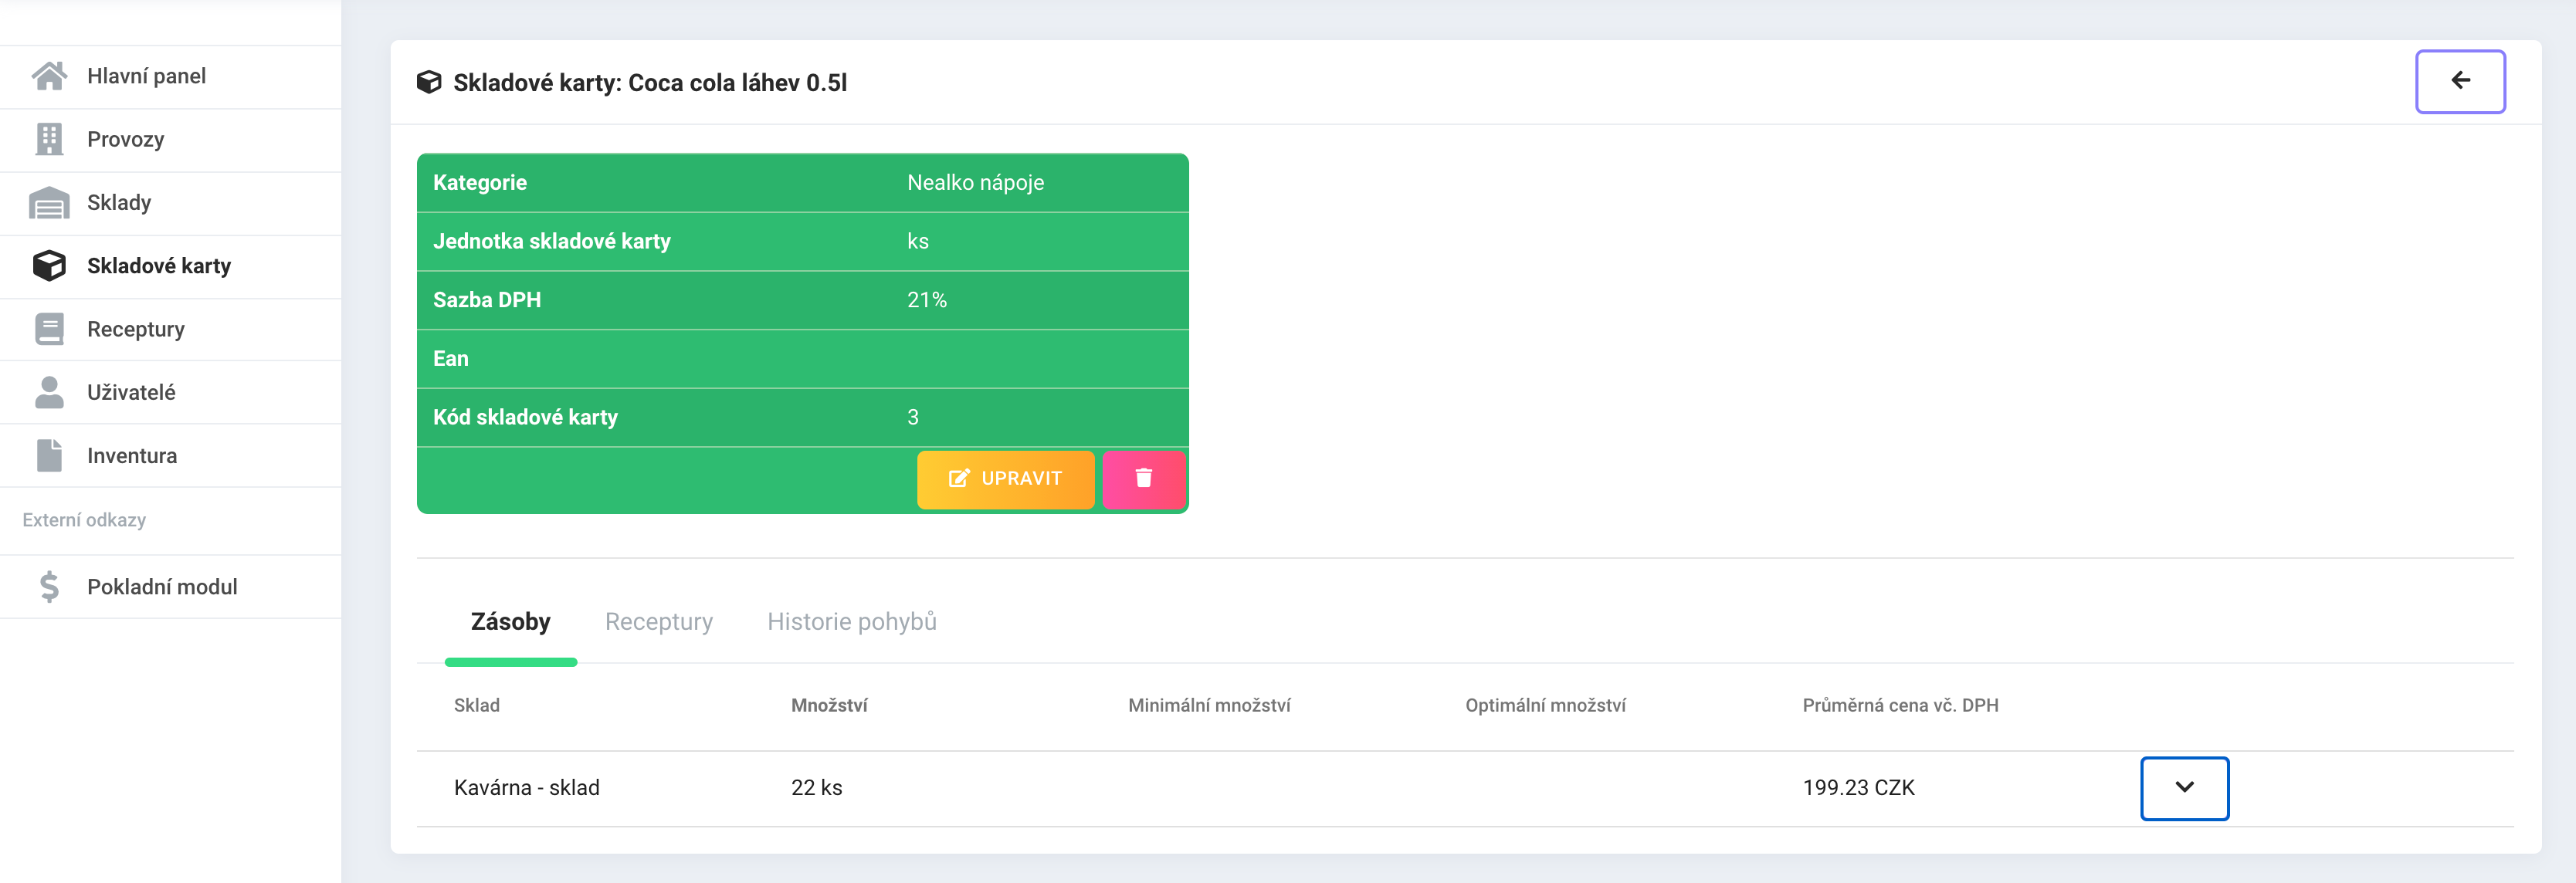The width and height of the screenshot is (2576, 883).
Task: Click the 22 ks quantity value
Action: (816, 788)
